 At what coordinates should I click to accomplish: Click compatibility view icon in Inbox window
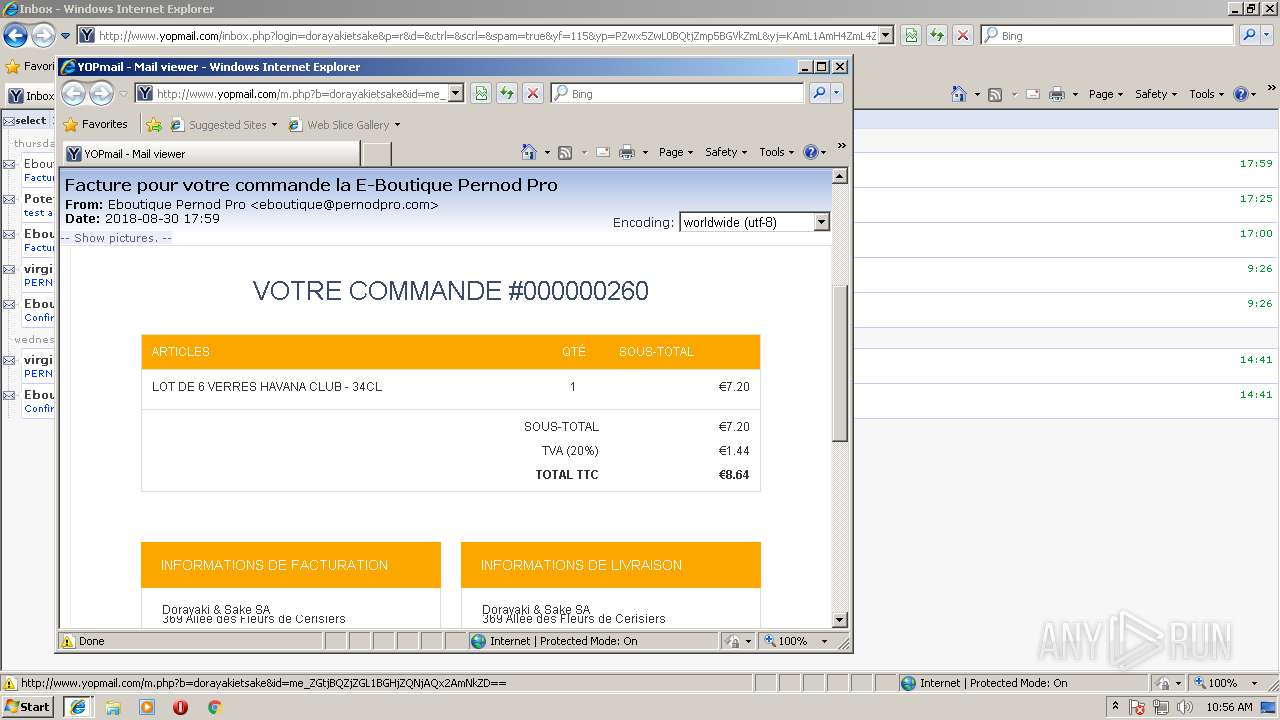click(911, 35)
